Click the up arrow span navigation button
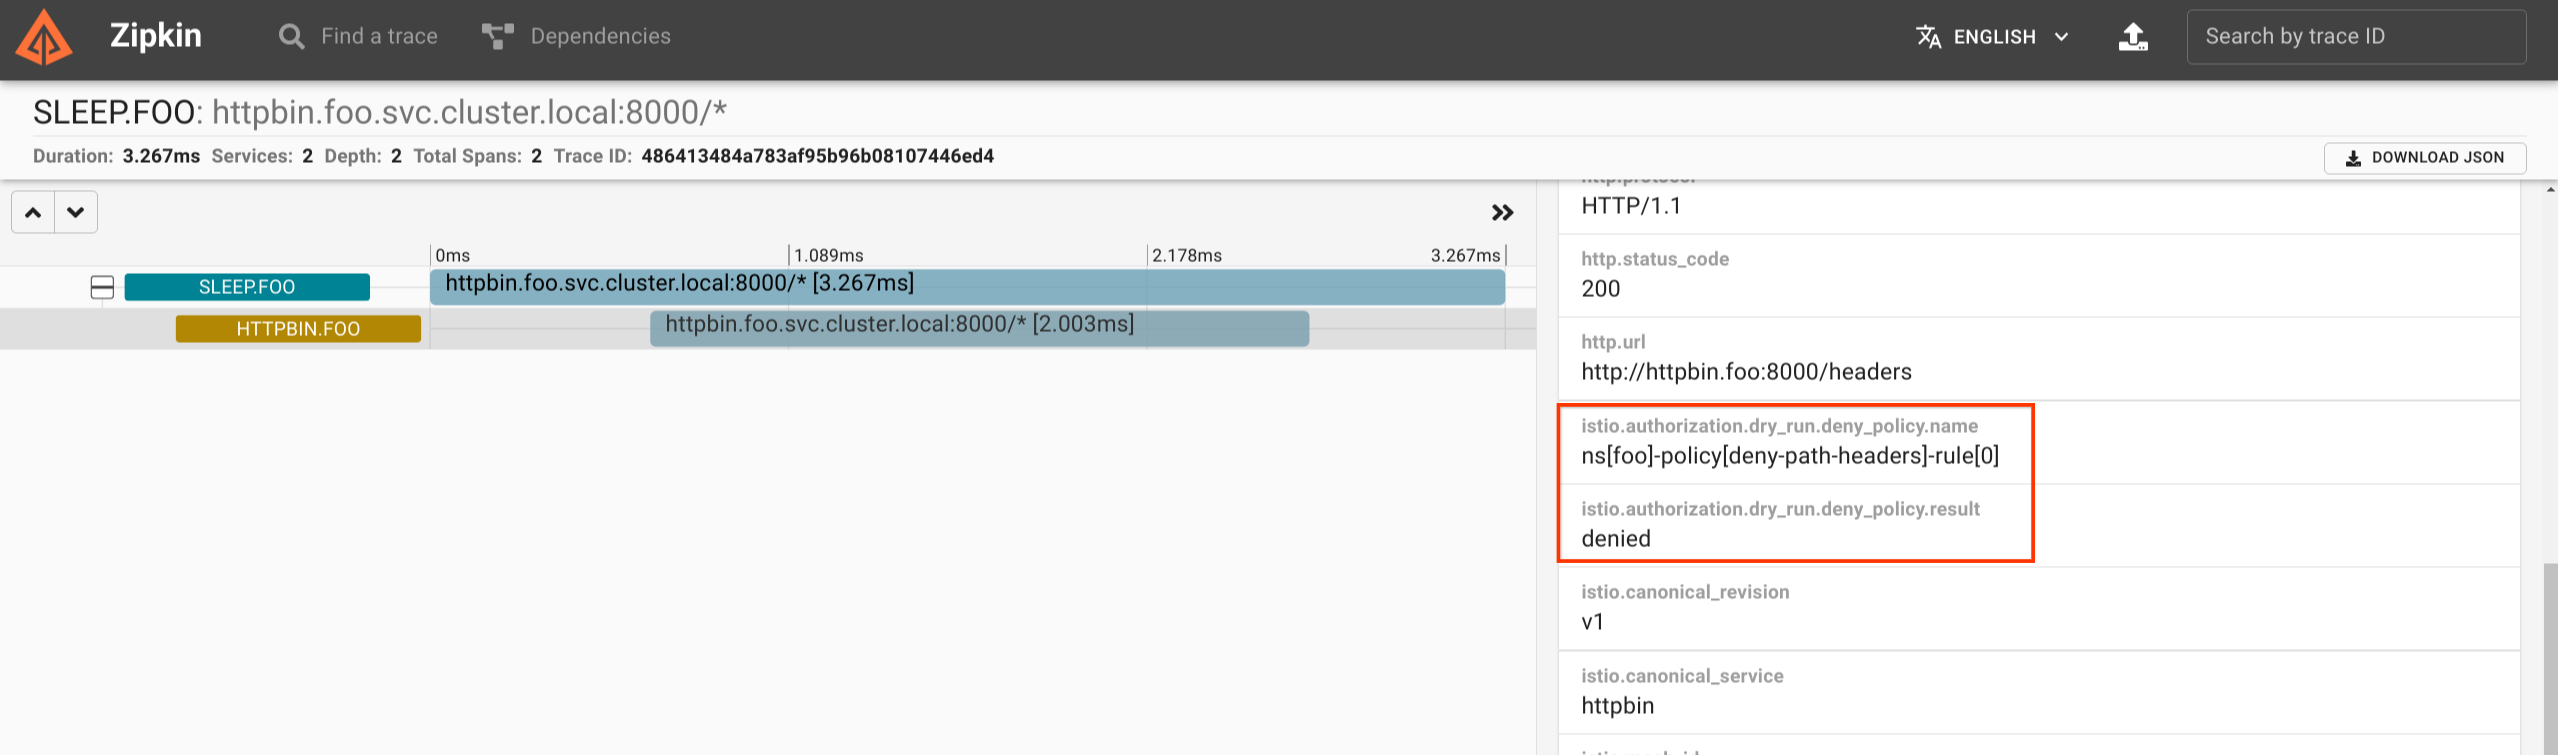The image size is (2558, 755). 33,212
